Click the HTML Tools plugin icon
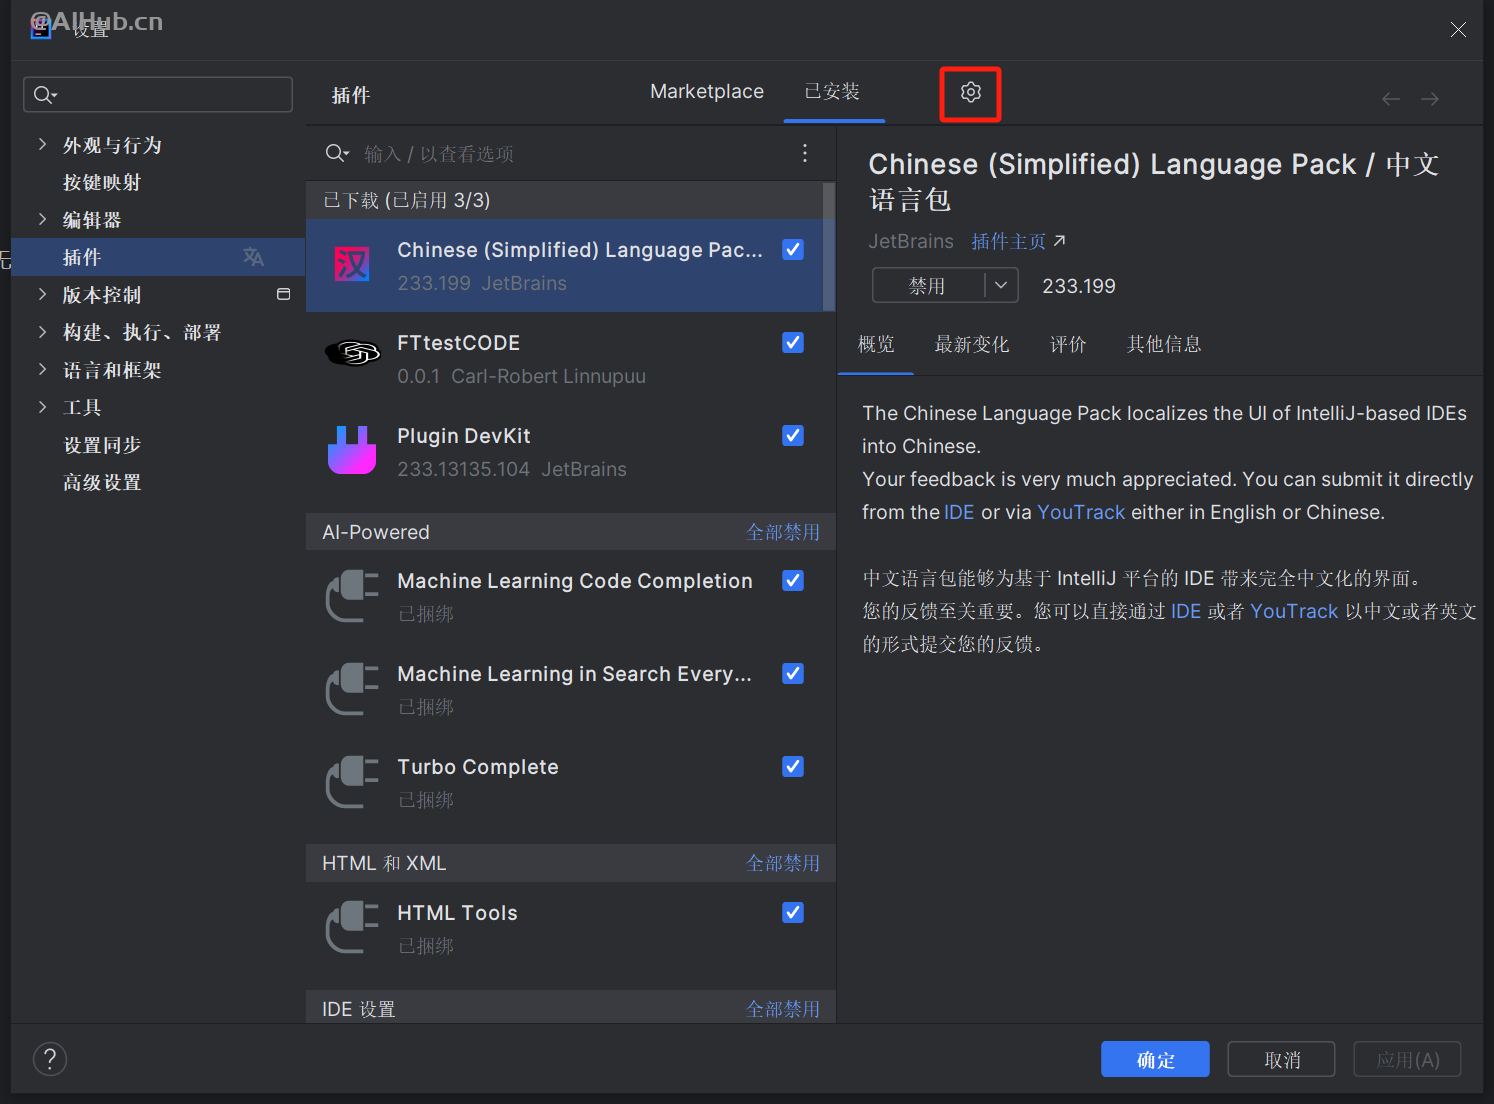This screenshot has height=1104, width=1494. [x=352, y=928]
